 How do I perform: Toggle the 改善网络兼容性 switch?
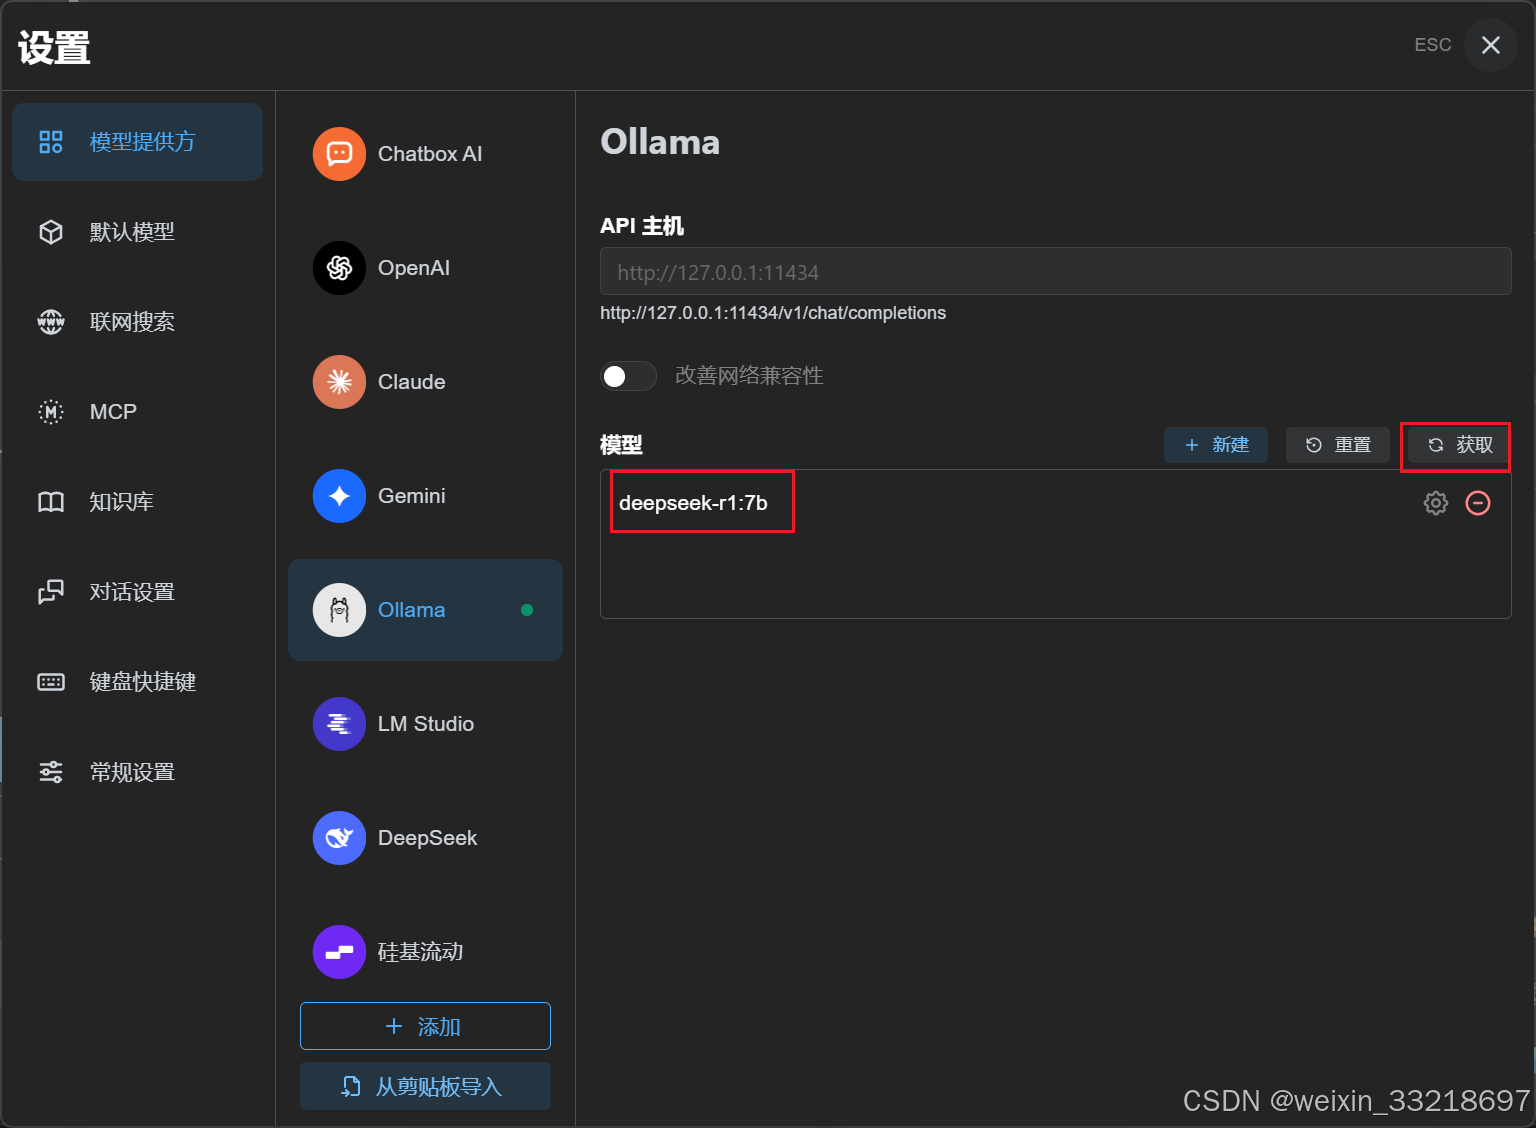tap(628, 376)
